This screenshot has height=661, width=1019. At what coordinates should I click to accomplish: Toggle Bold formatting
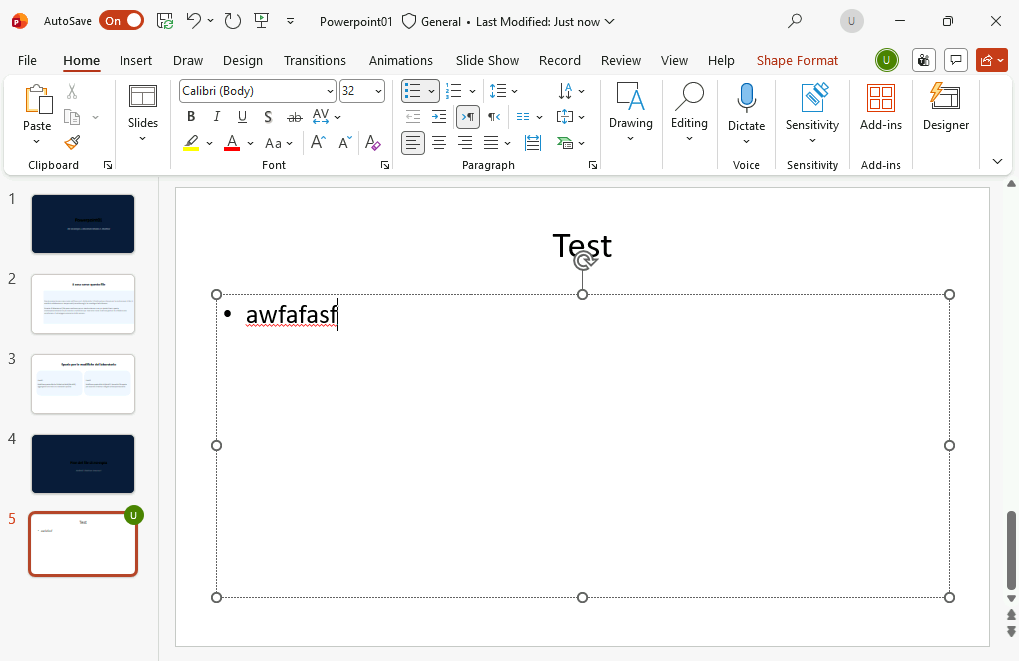pos(191,117)
